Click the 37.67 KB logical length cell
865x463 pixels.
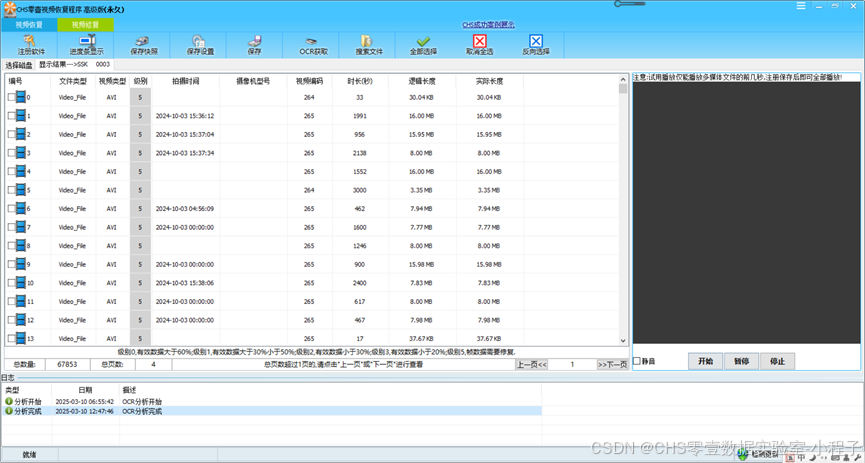[x=421, y=338]
